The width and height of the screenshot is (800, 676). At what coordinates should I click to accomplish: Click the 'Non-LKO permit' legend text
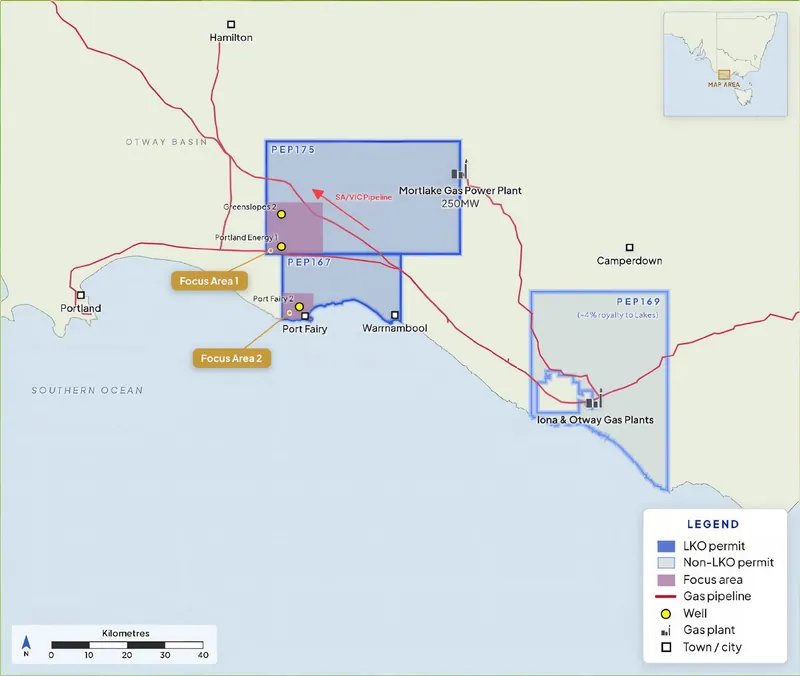click(729, 562)
